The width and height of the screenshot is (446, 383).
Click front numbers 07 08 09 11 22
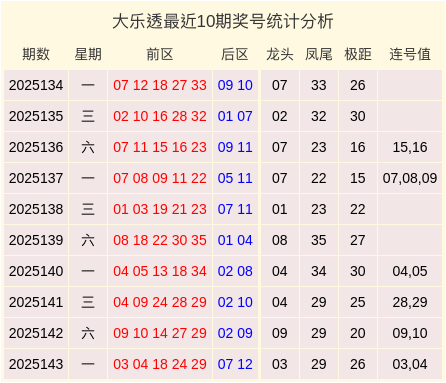pyautogui.click(x=160, y=178)
